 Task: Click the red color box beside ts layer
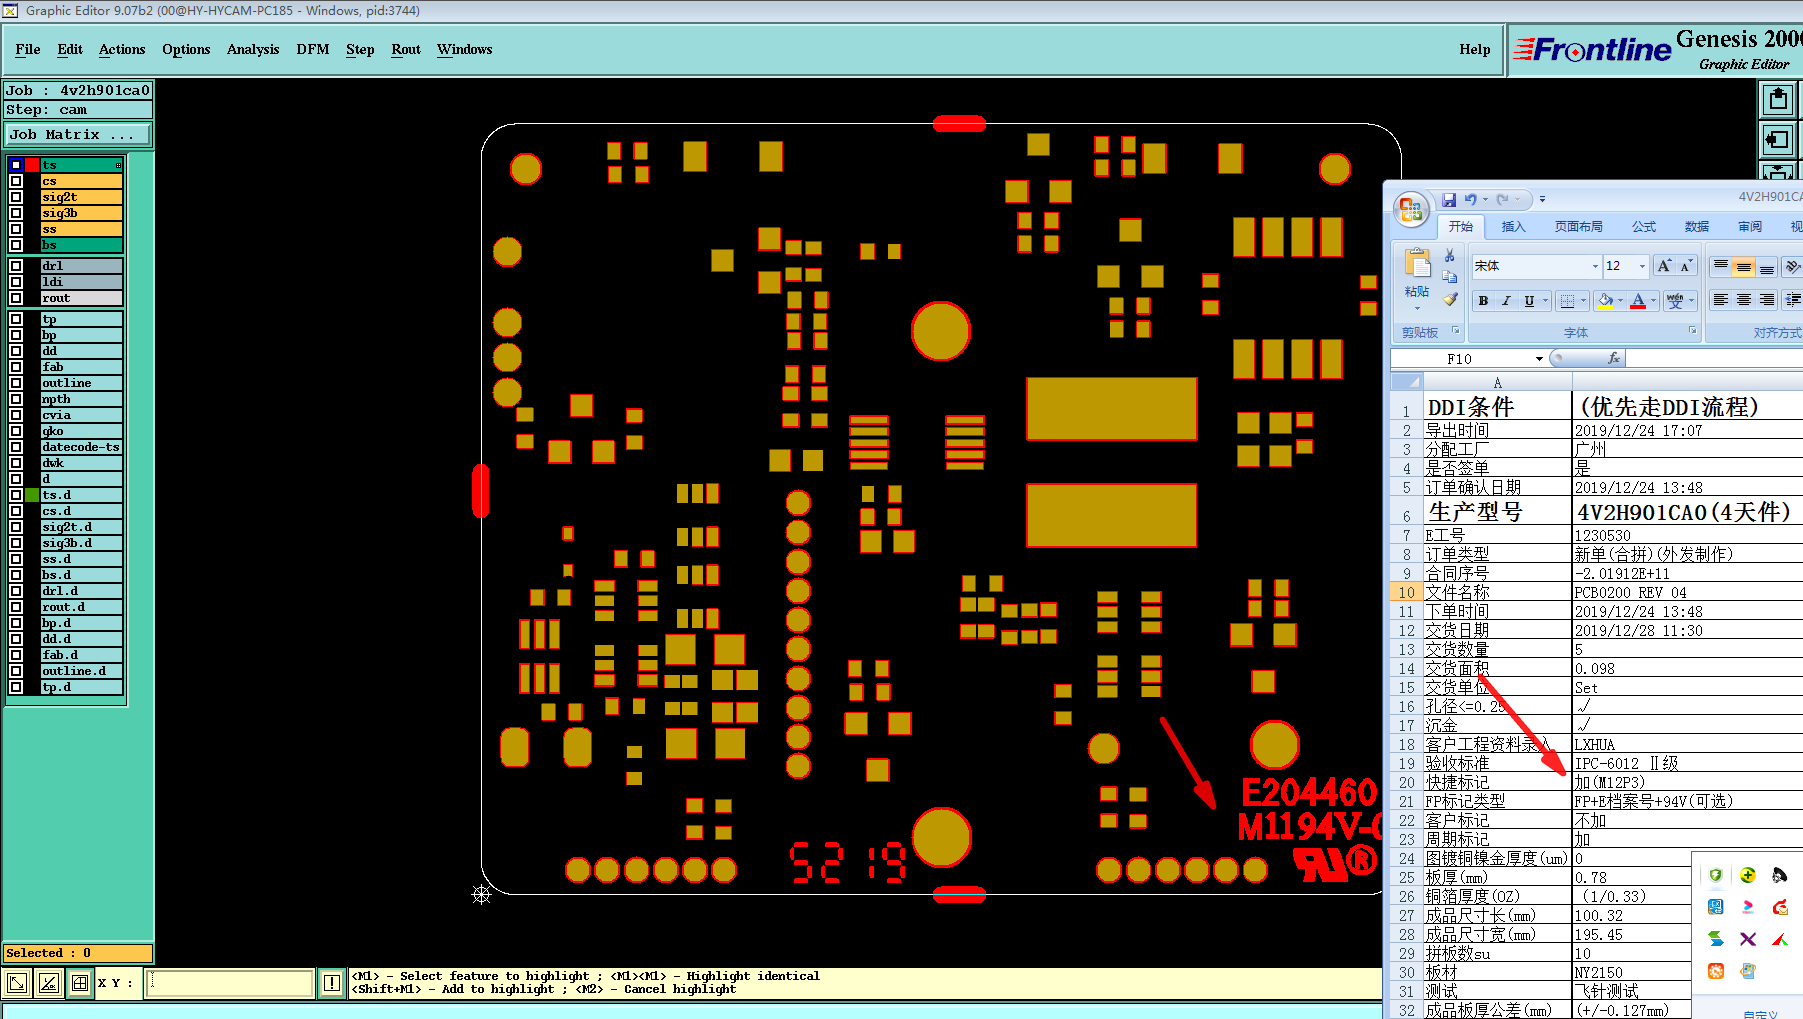click(32, 165)
